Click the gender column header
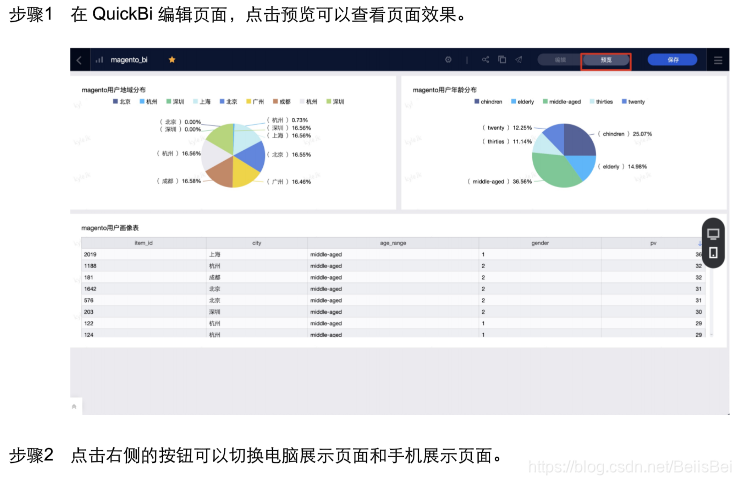 pos(540,243)
